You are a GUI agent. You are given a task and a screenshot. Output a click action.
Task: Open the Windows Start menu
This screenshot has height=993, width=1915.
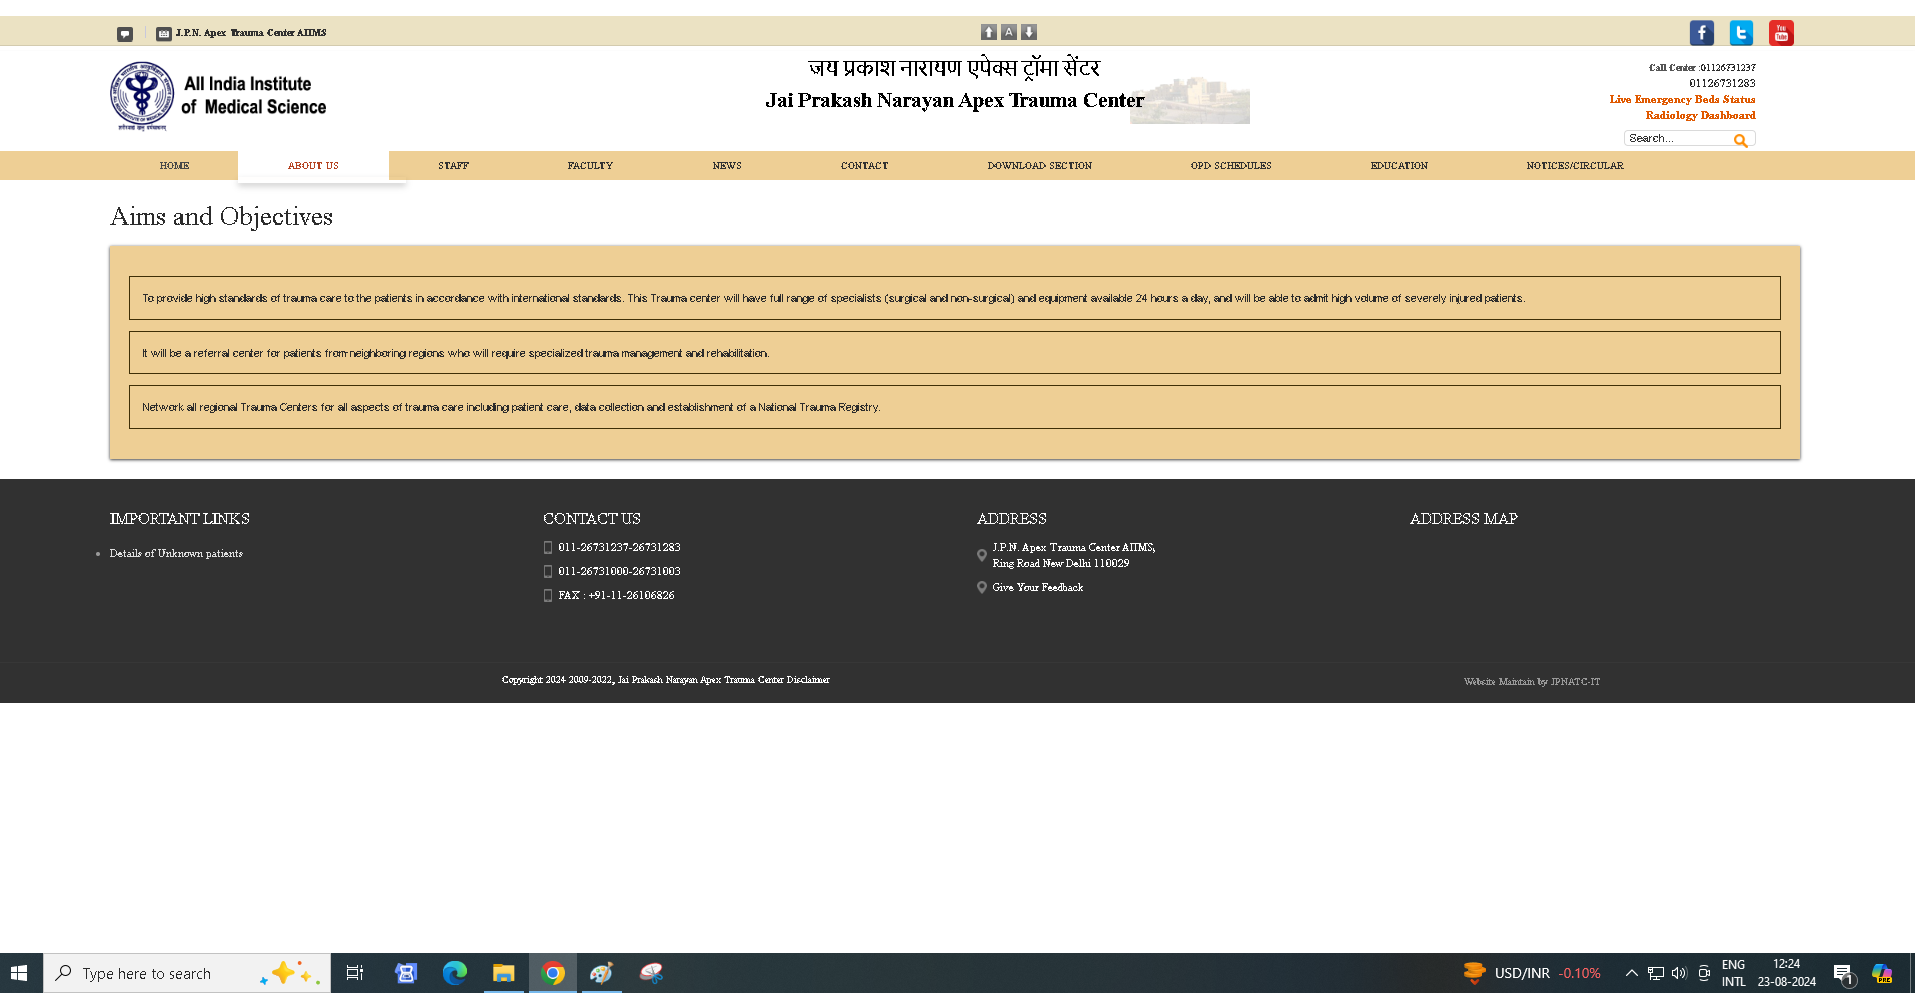coord(19,973)
